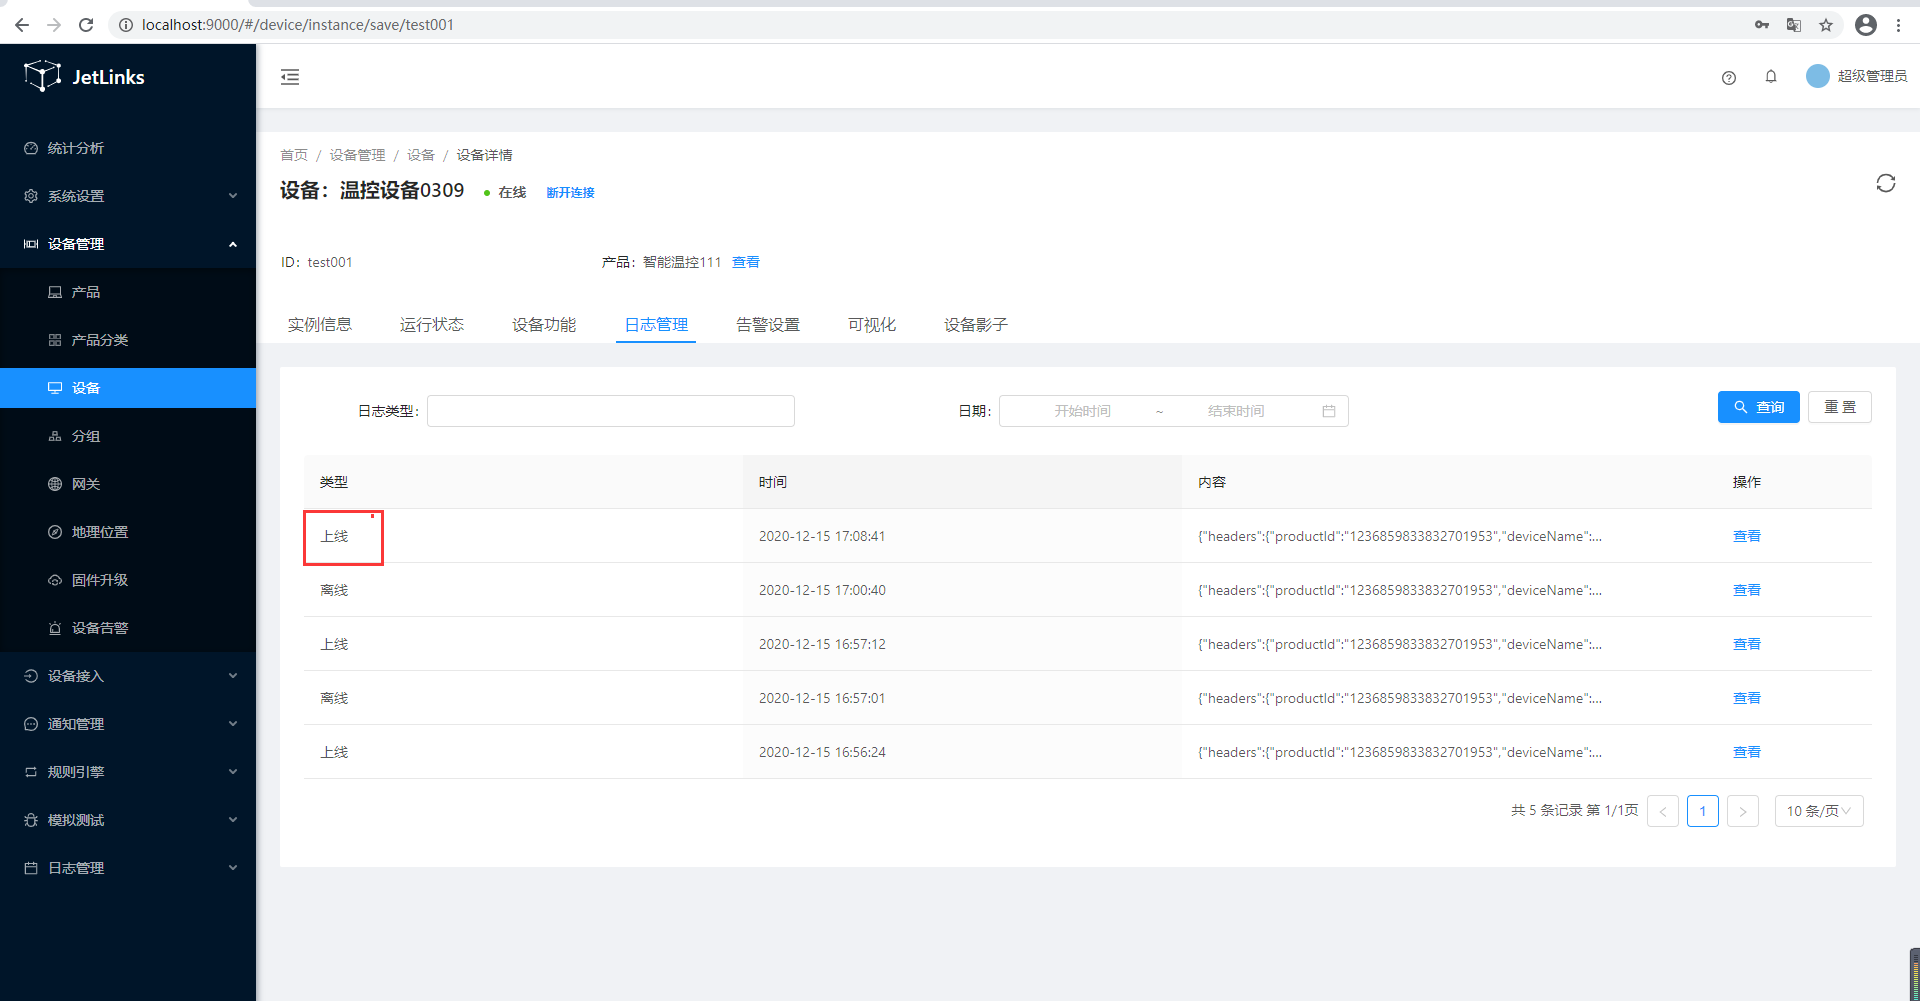Open the notifications bell icon
Viewport: 1920px width, 1001px height.
tap(1770, 77)
